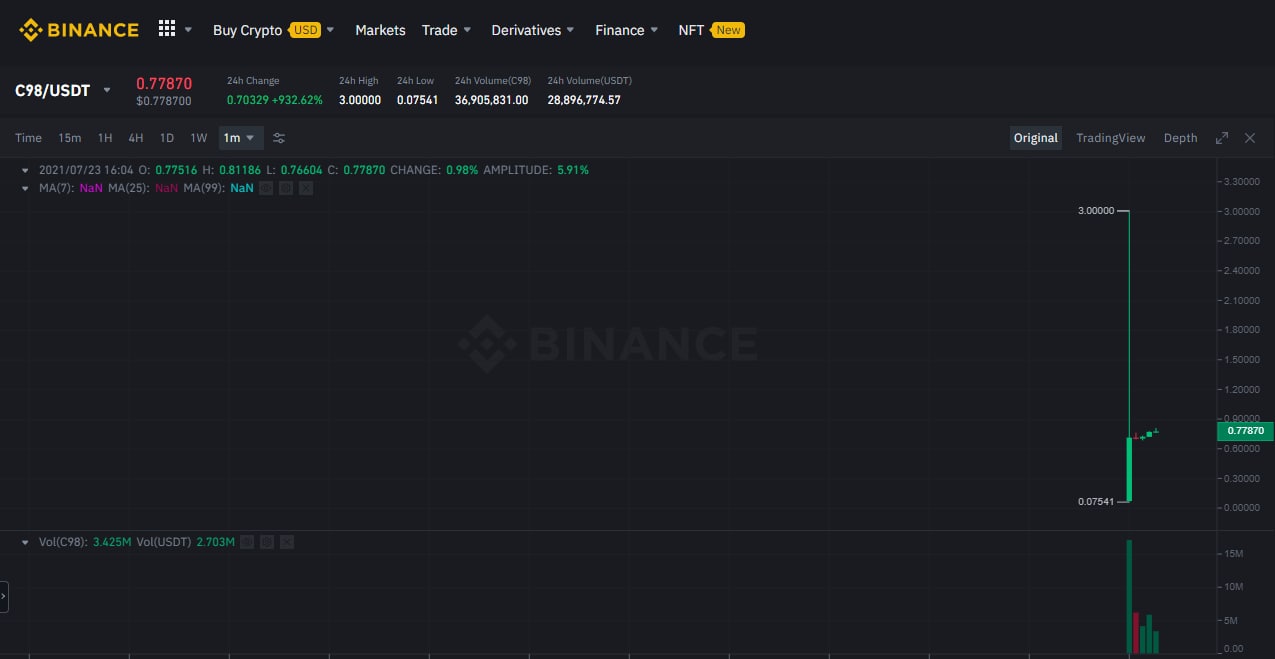
Task: Click the Vol(USDT) value 2.703M
Action: [215, 542]
